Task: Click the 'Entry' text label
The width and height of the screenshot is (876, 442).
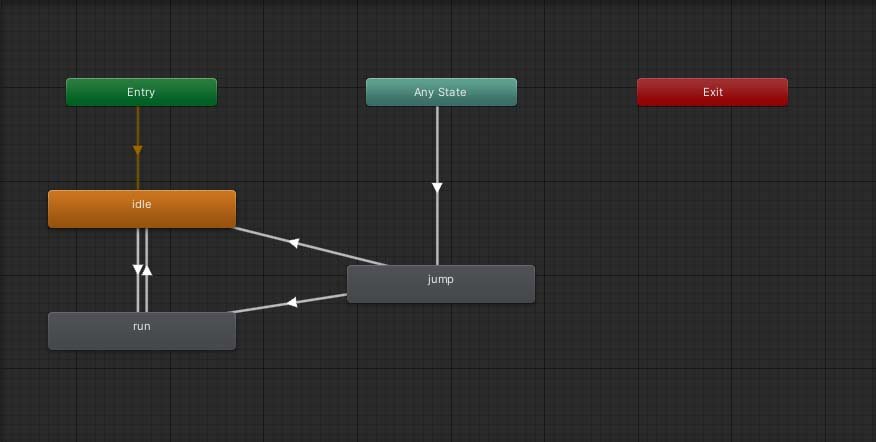Action: (141, 92)
